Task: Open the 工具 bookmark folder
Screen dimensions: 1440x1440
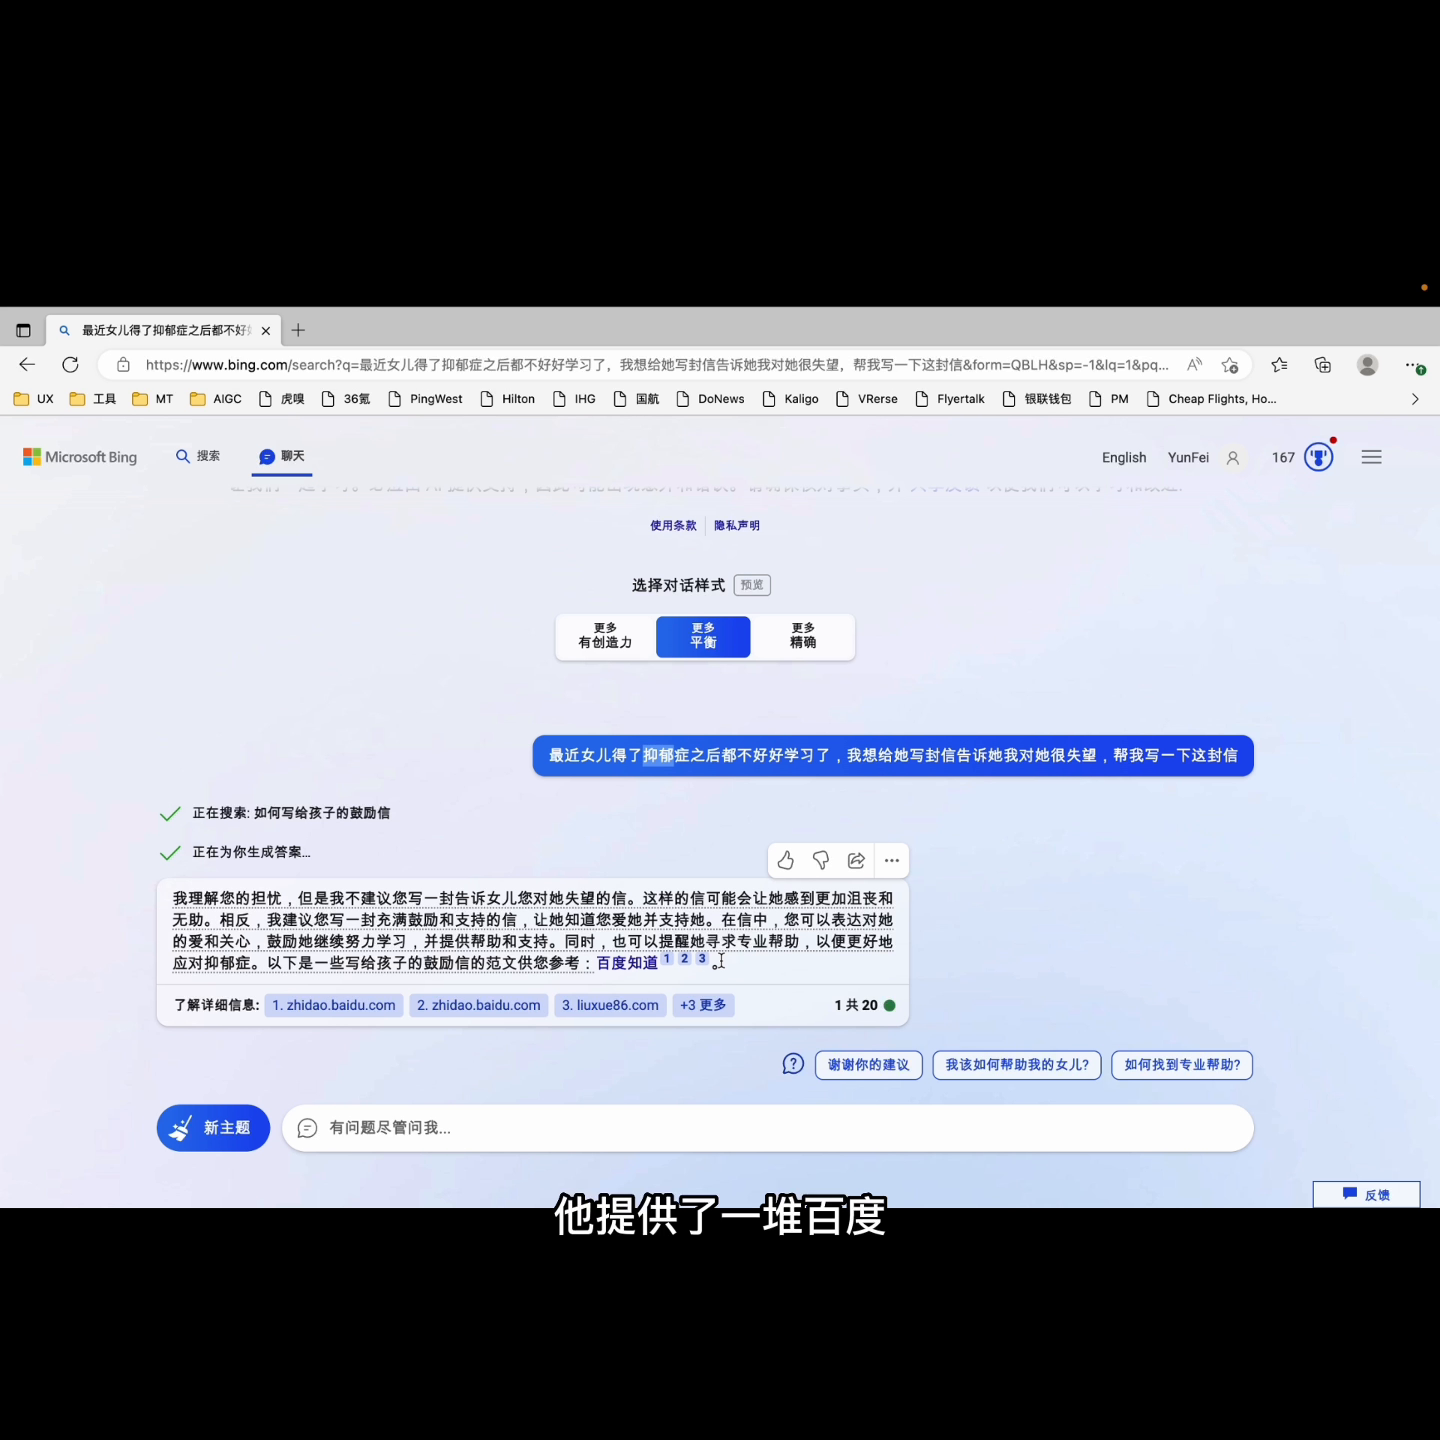Action: [92, 399]
